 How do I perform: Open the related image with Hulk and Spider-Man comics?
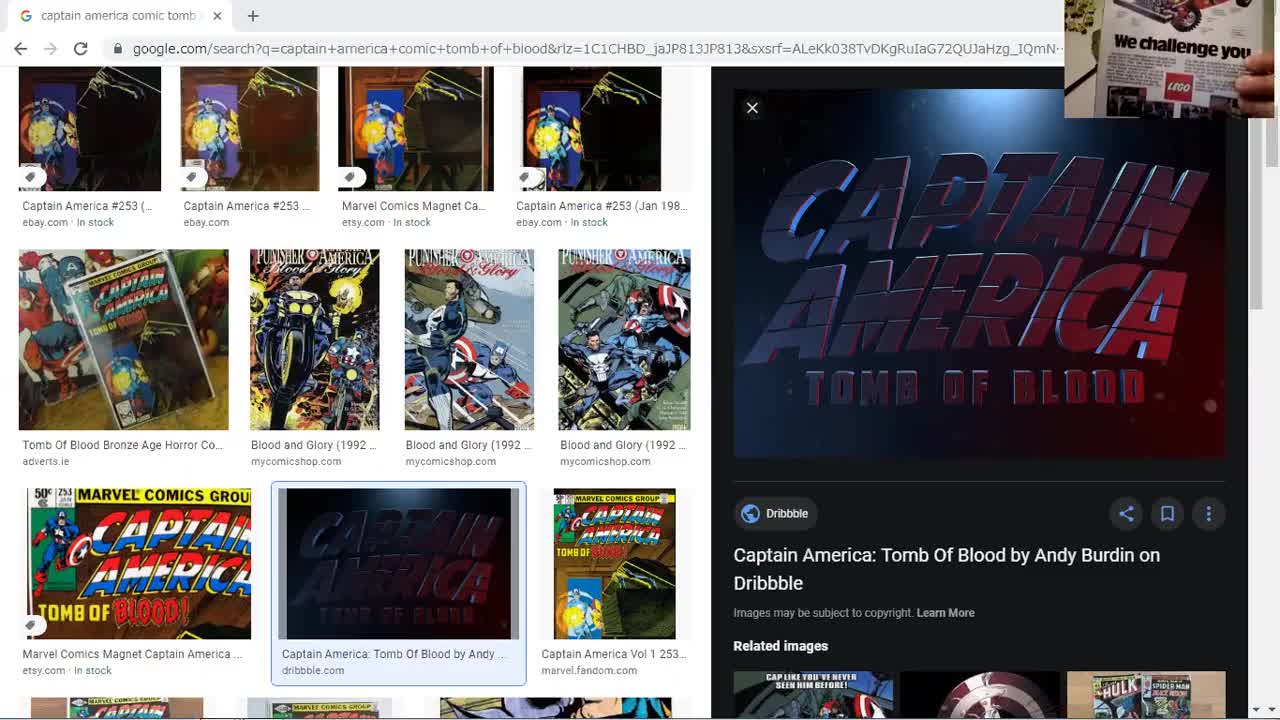tap(1146, 695)
